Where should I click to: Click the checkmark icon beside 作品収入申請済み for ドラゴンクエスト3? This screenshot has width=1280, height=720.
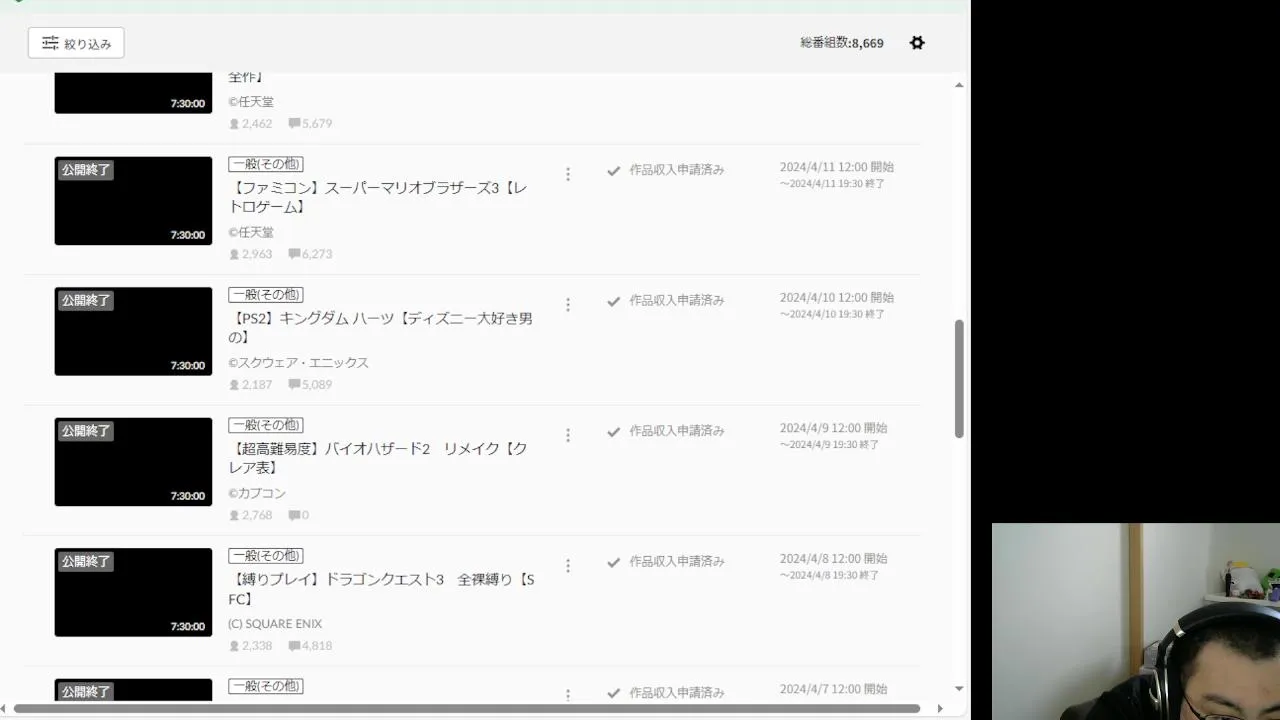(614, 562)
